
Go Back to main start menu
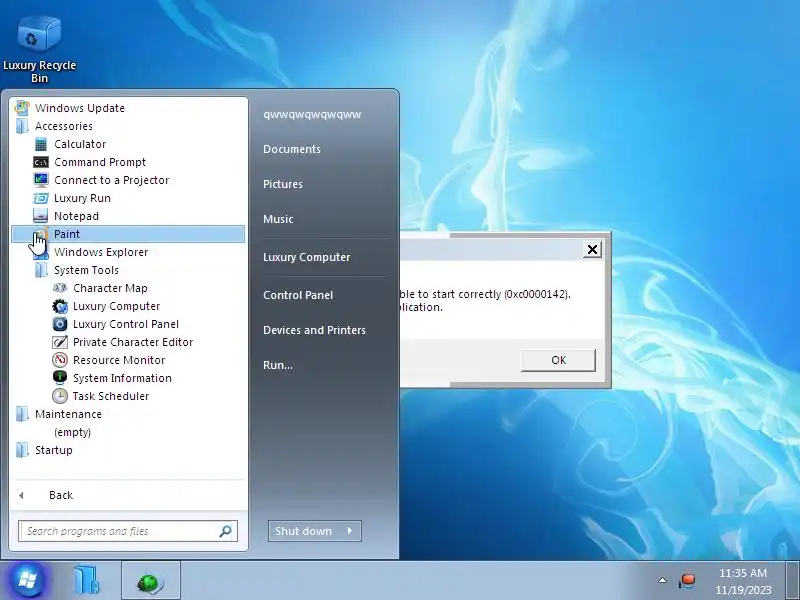61,495
